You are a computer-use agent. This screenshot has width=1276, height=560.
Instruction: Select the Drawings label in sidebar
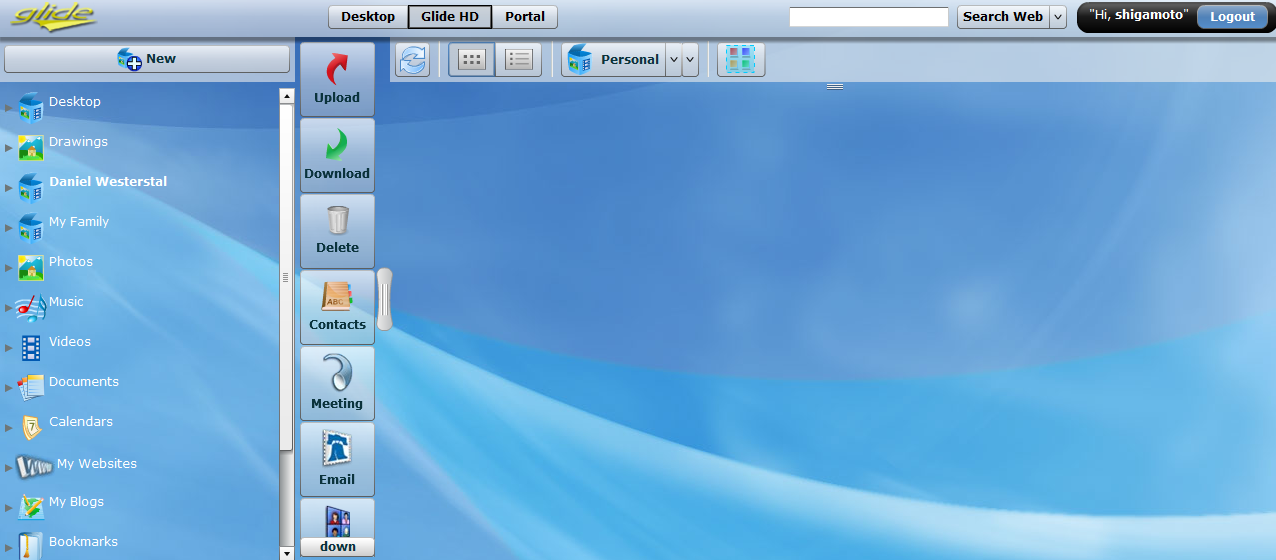pyautogui.click(x=78, y=142)
